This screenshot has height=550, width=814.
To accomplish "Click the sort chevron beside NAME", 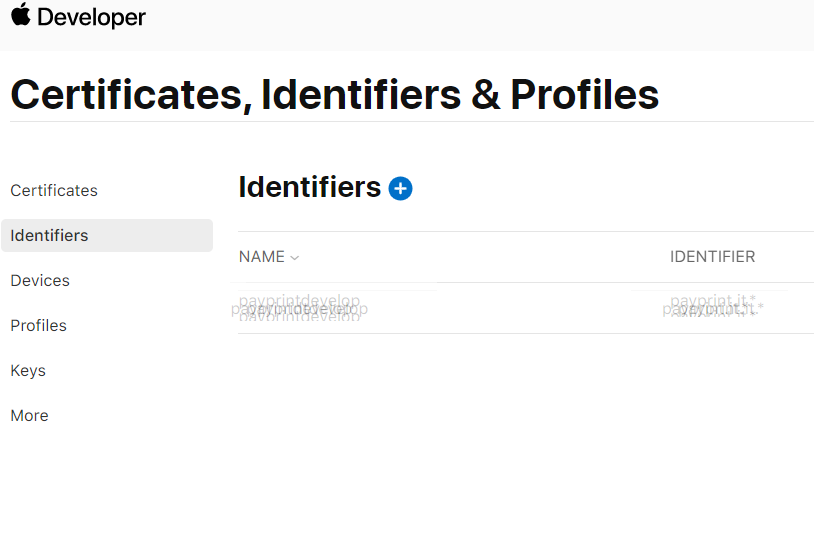I will pos(295,258).
